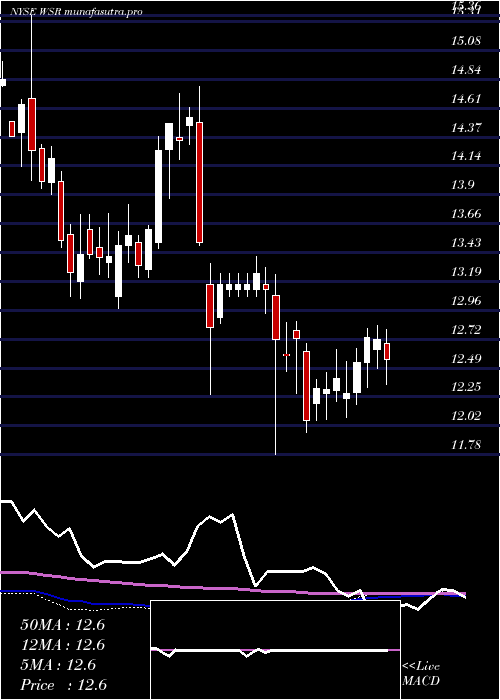Viewport: 500px width, 700px height.
Task: Select the 14.84 price axis label
Action: (466, 70)
